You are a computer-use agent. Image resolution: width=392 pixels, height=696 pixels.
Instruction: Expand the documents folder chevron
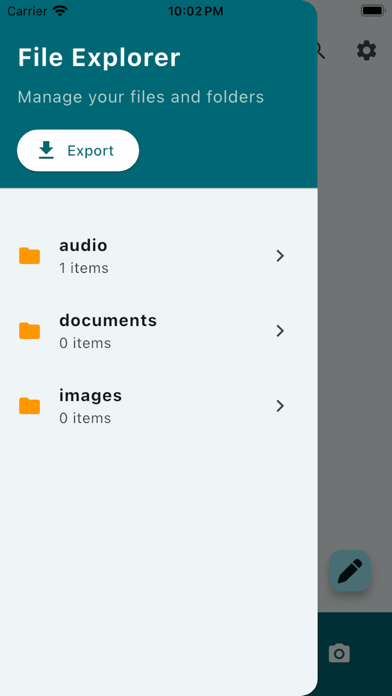tap(280, 331)
